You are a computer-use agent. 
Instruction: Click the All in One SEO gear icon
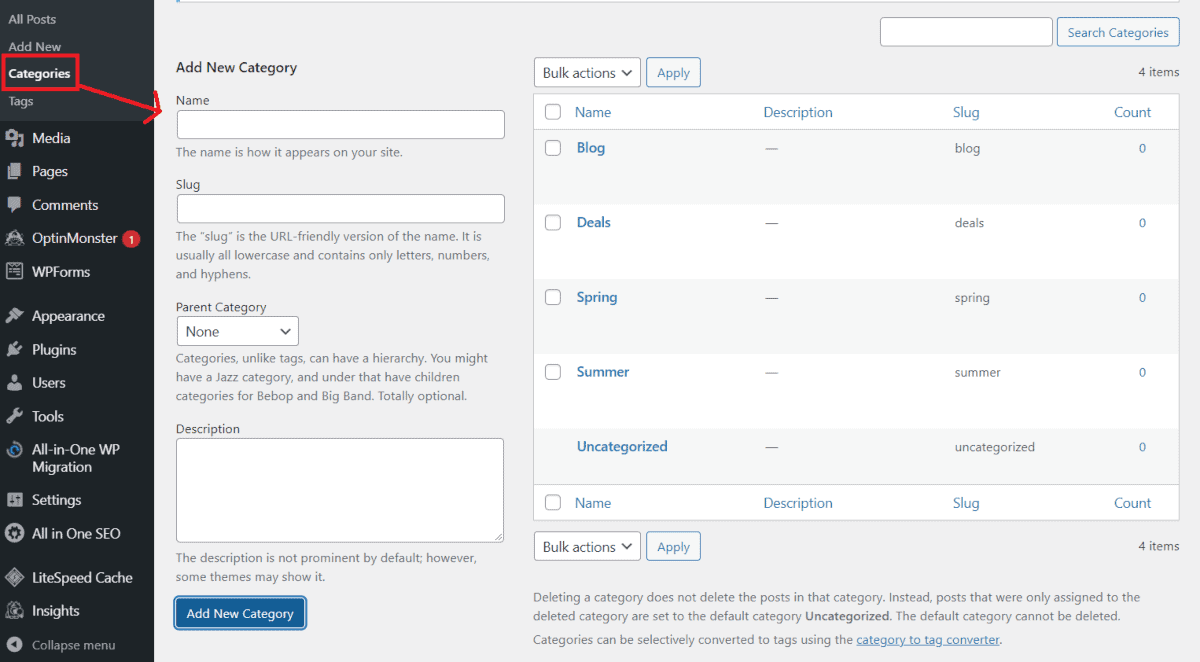(14, 533)
